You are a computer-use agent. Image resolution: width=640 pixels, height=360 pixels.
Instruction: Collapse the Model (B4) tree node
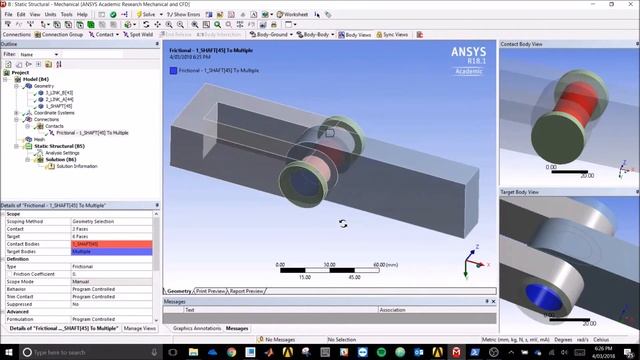(6, 79)
